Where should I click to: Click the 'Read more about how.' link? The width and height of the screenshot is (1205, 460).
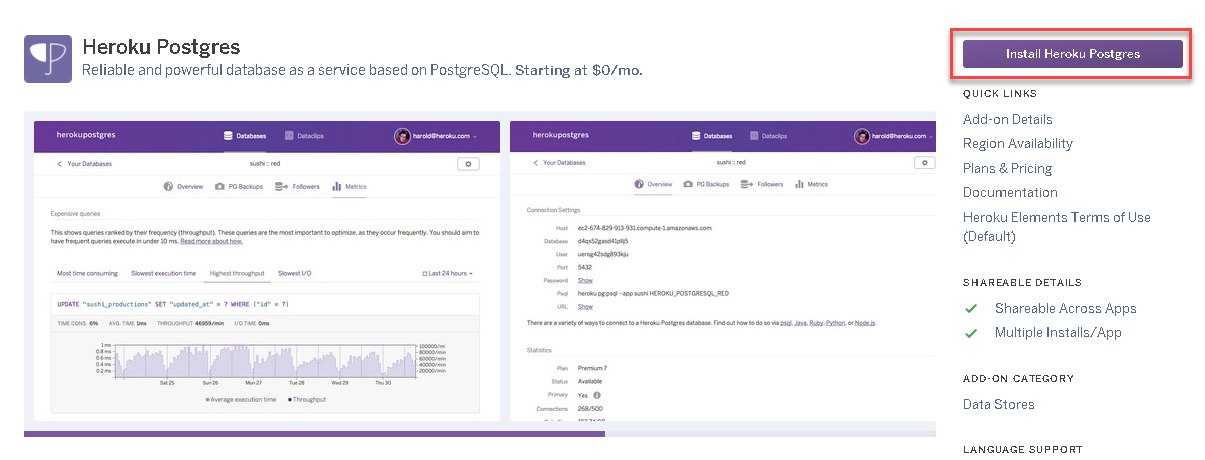coord(212,241)
